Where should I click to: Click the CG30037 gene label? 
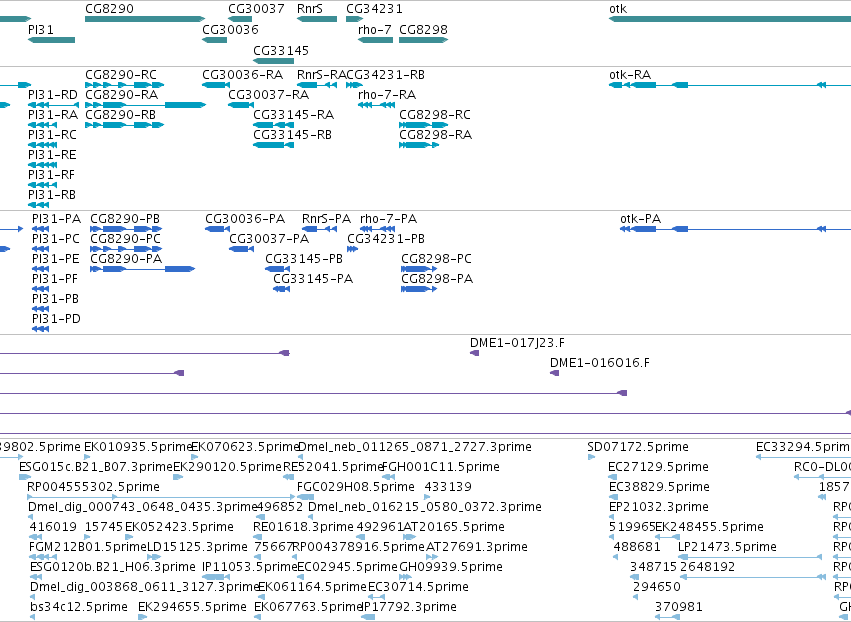pos(256,9)
